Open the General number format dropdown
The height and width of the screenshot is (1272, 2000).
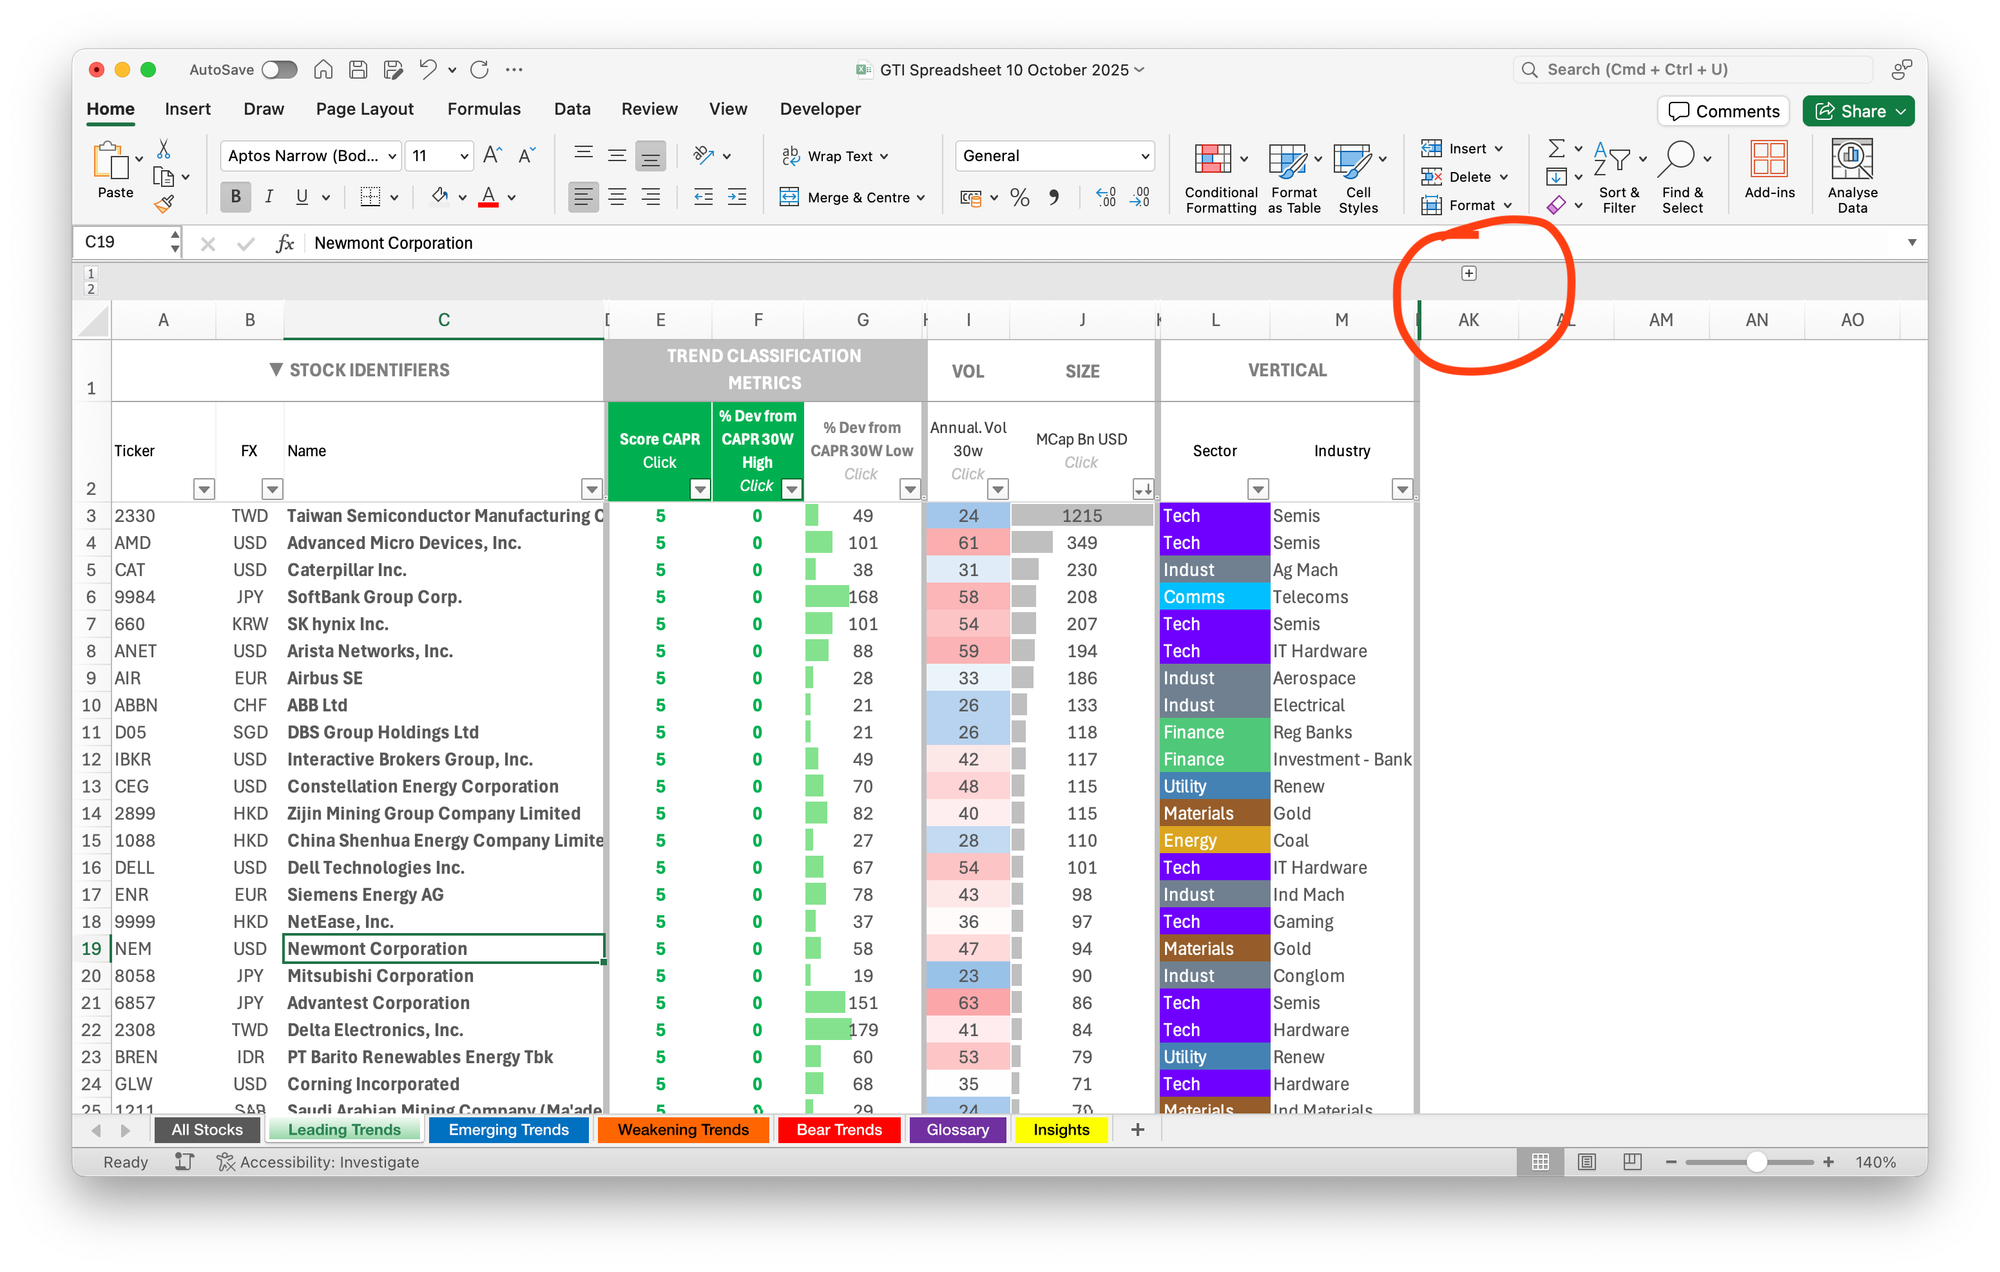1145,156
